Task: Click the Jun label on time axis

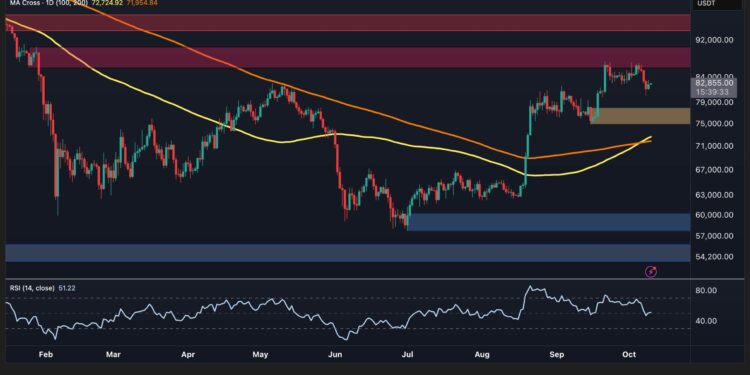Action: pyautogui.click(x=336, y=355)
